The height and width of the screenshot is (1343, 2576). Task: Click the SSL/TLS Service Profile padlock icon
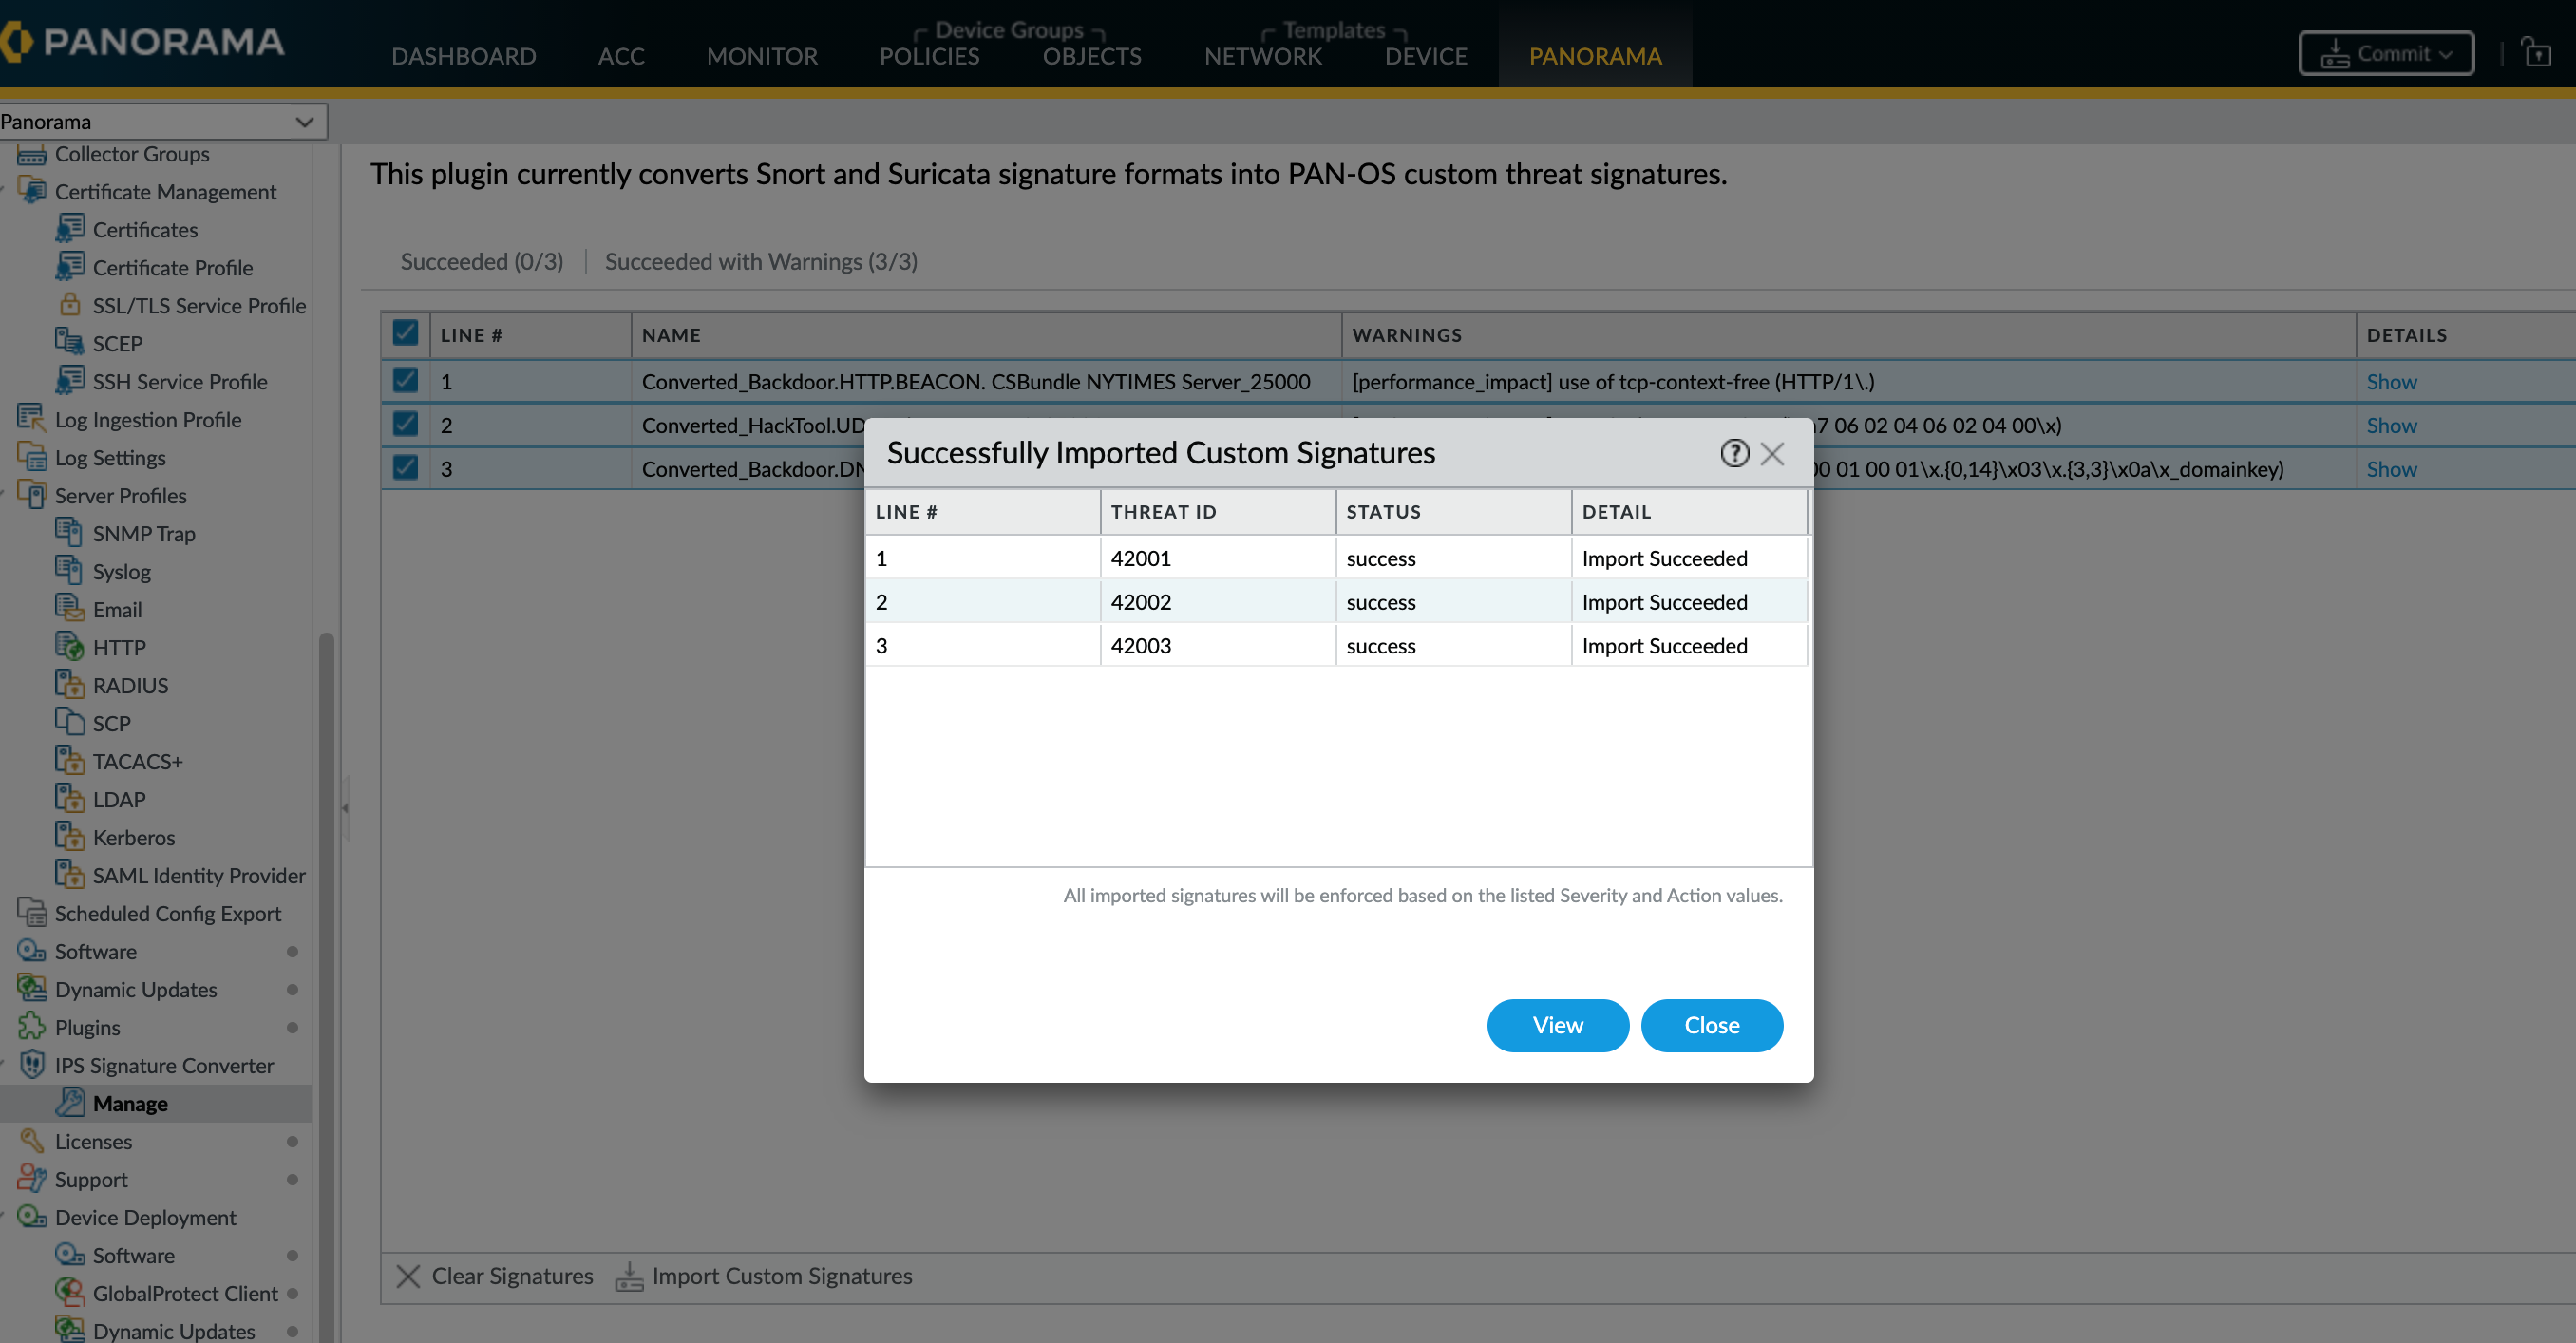pyautogui.click(x=70, y=304)
